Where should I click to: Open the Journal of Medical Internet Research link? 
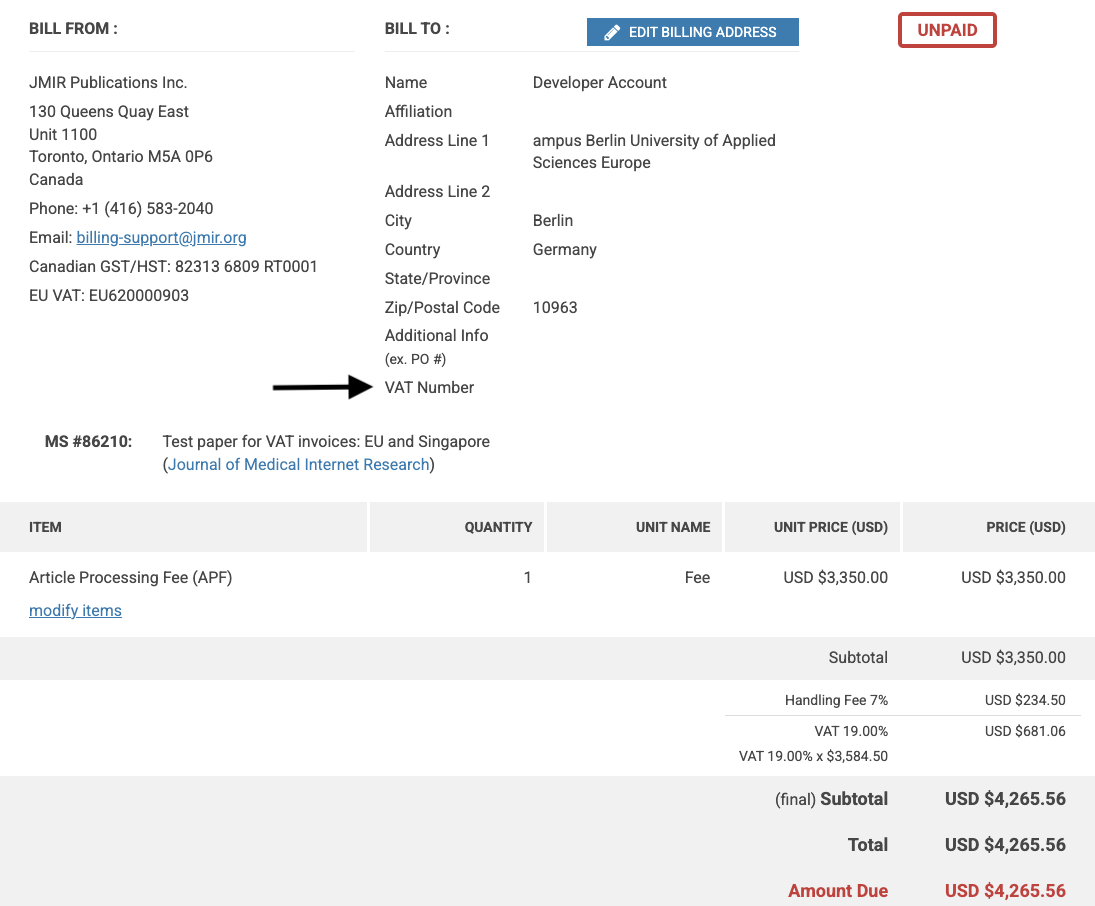point(298,464)
